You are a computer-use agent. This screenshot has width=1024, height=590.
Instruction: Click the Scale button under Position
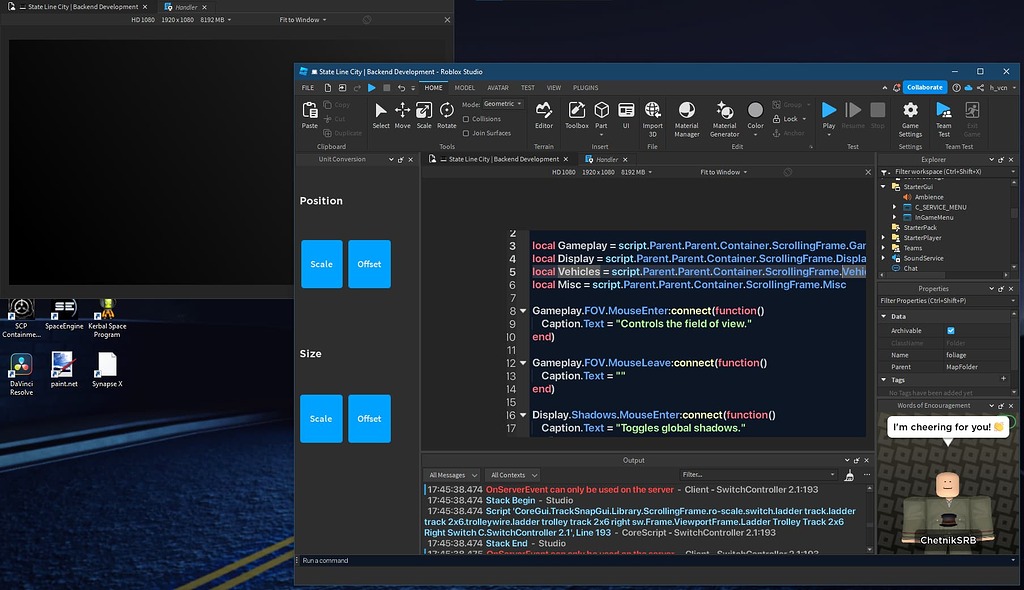click(321, 264)
